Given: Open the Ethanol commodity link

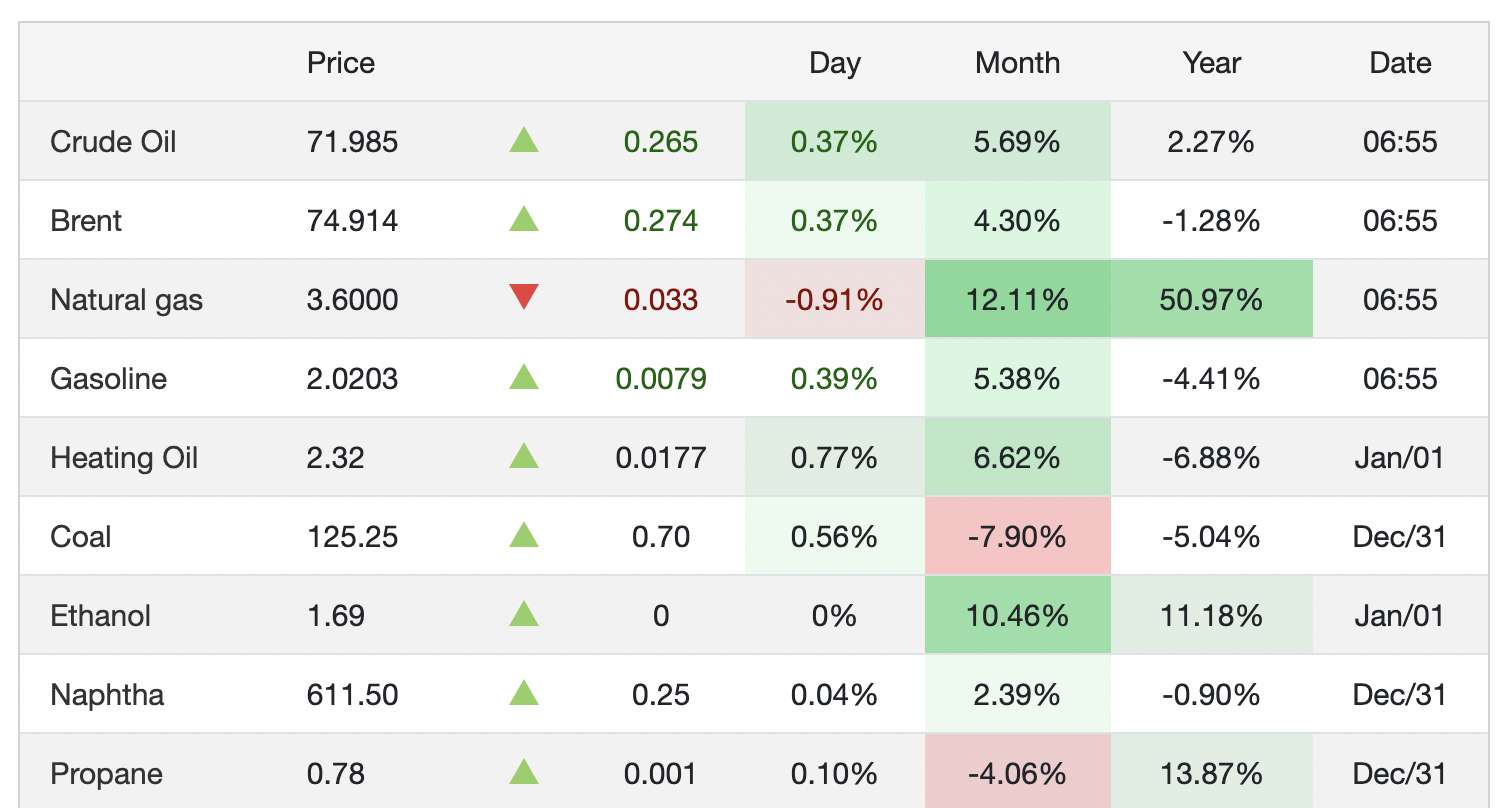Looking at the screenshot, I should coord(100,616).
